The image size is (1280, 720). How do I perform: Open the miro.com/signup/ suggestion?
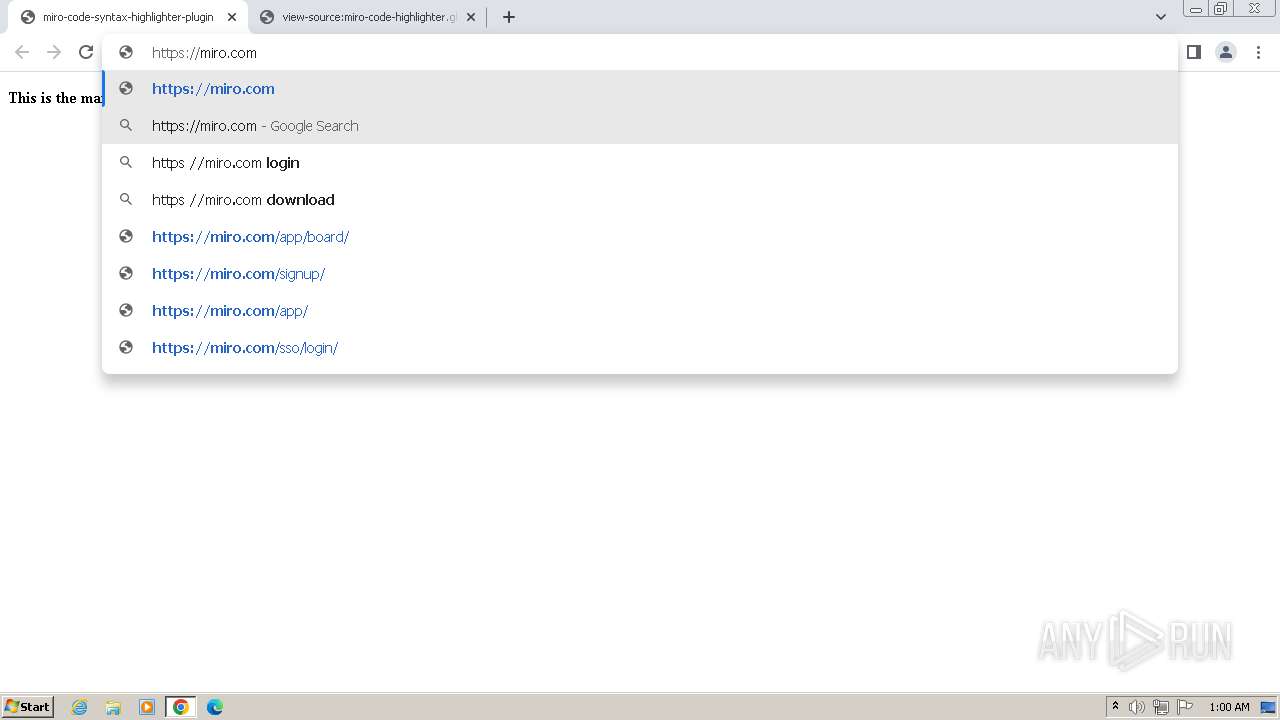coord(640,274)
